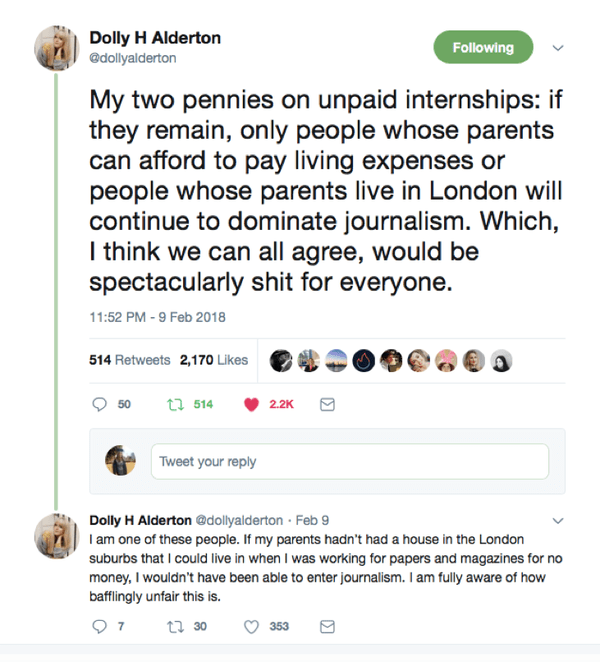Open the Feb 9 date on second tweet
The image size is (600, 662).
coord(316,521)
